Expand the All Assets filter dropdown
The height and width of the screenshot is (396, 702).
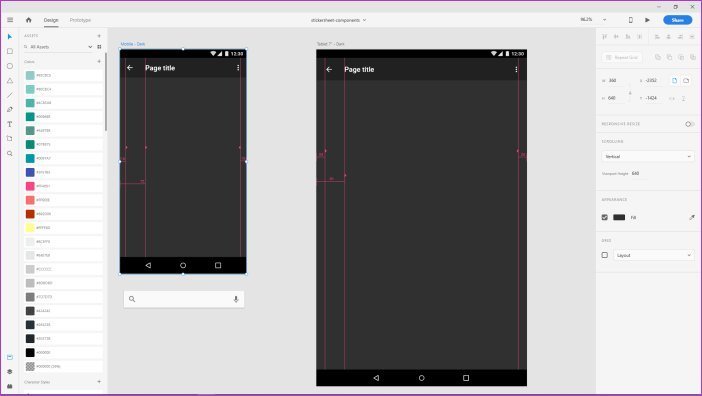pyautogui.click(x=90, y=47)
